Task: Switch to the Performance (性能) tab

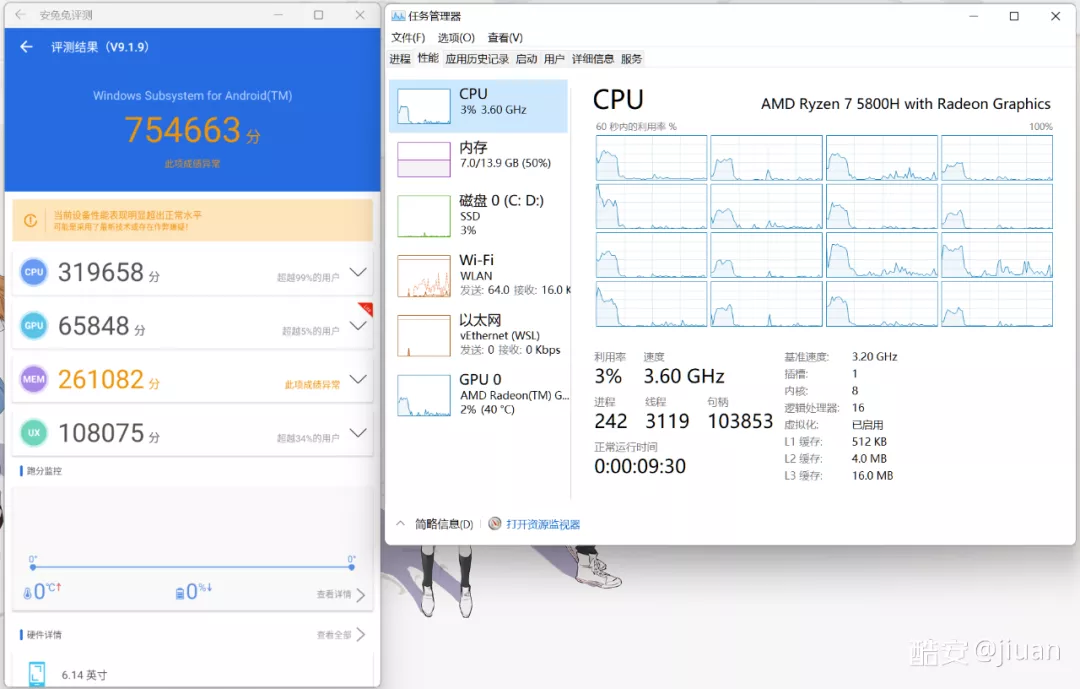Action: (428, 59)
